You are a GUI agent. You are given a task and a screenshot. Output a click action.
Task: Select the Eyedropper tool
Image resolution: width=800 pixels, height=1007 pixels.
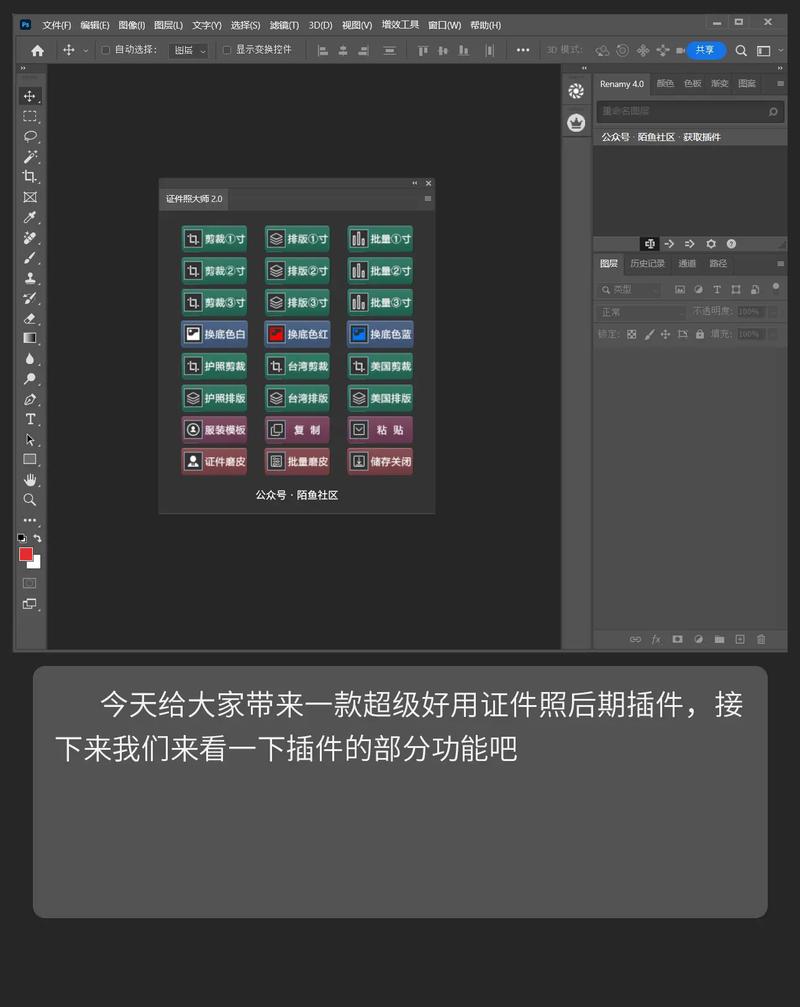tap(30, 217)
